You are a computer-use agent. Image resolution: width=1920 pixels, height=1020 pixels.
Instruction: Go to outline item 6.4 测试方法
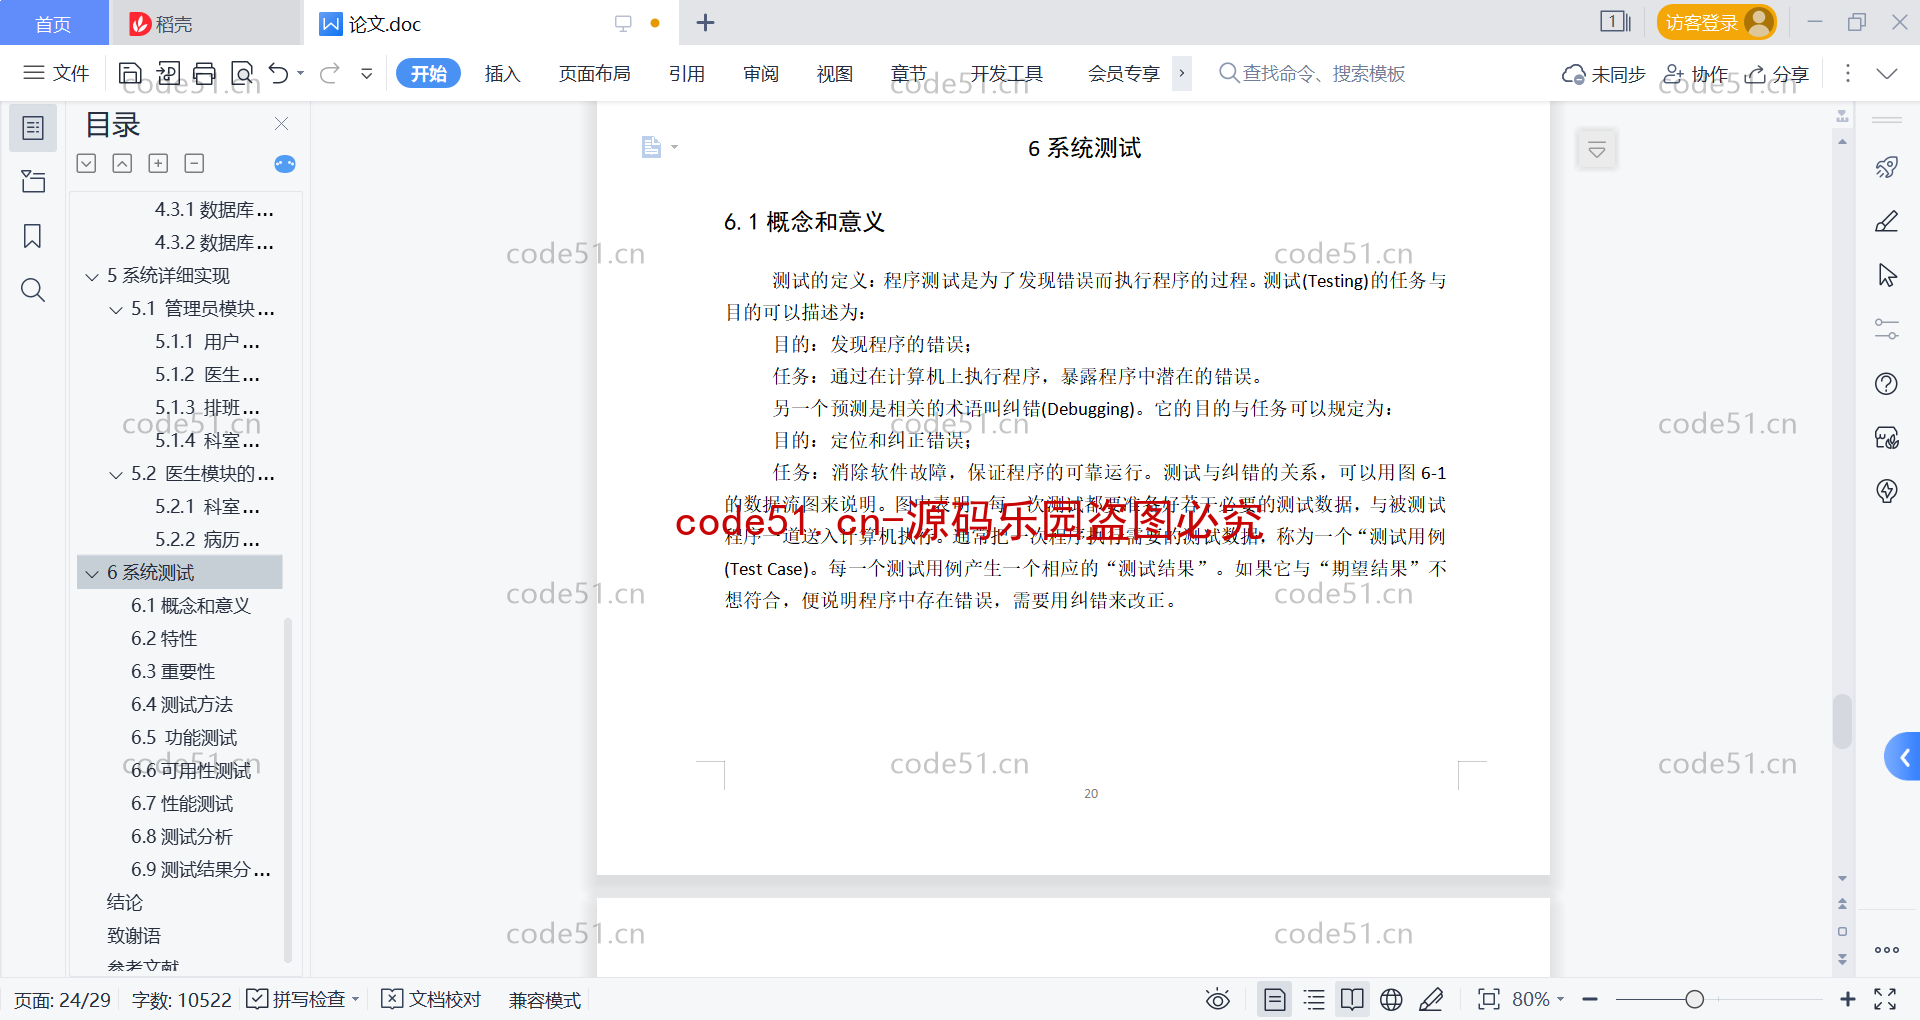pyautogui.click(x=181, y=705)
